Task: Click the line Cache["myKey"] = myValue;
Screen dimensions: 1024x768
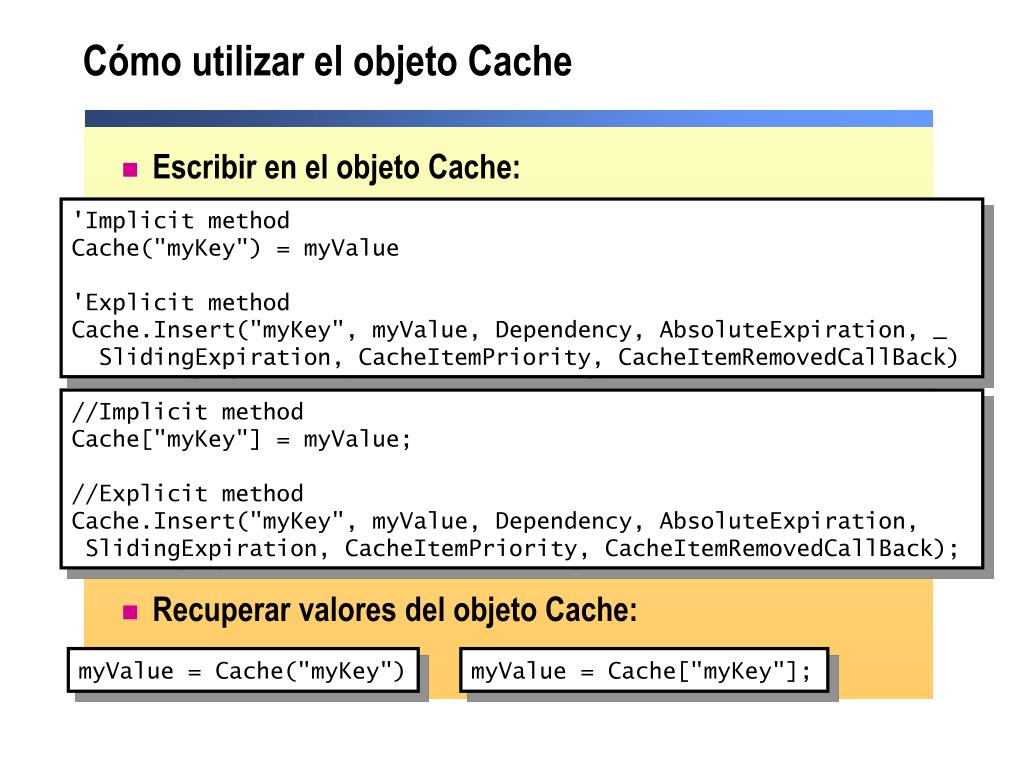Action: tap(242, 440)
